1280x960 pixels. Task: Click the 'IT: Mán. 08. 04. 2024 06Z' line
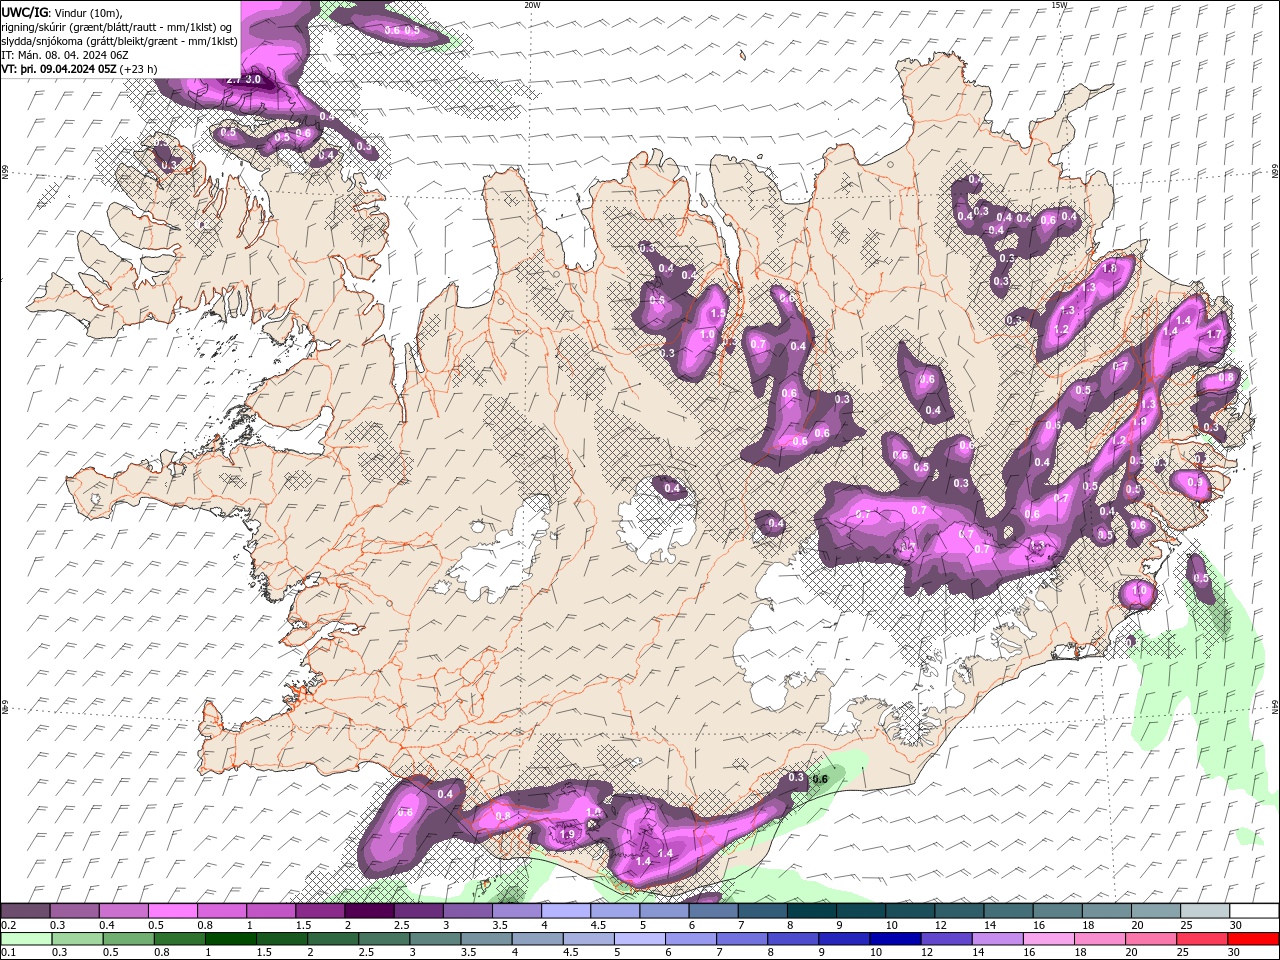point(65,55)
